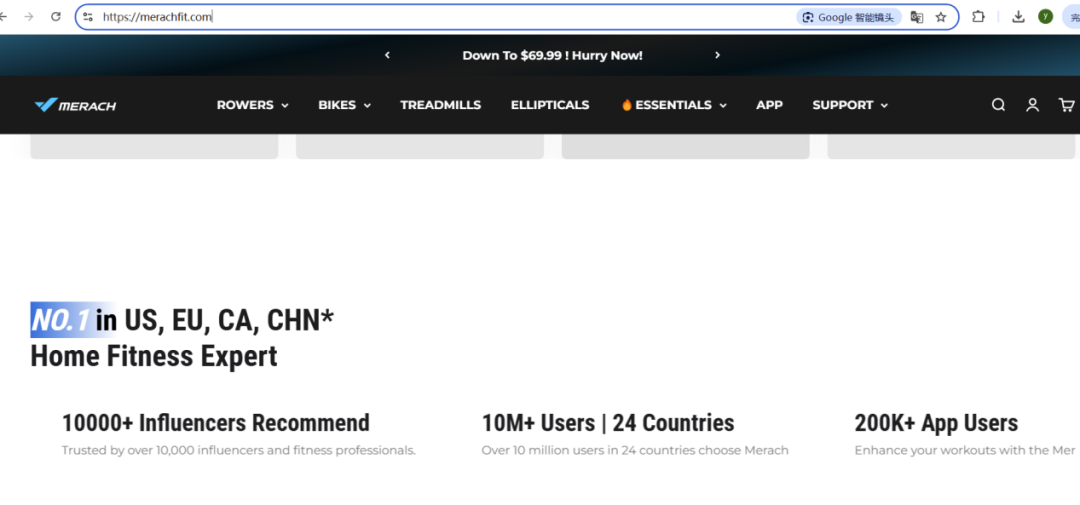Go to the TREADMILLS menu item
The image size is (1080, 505).
click(x=440, y=105)
